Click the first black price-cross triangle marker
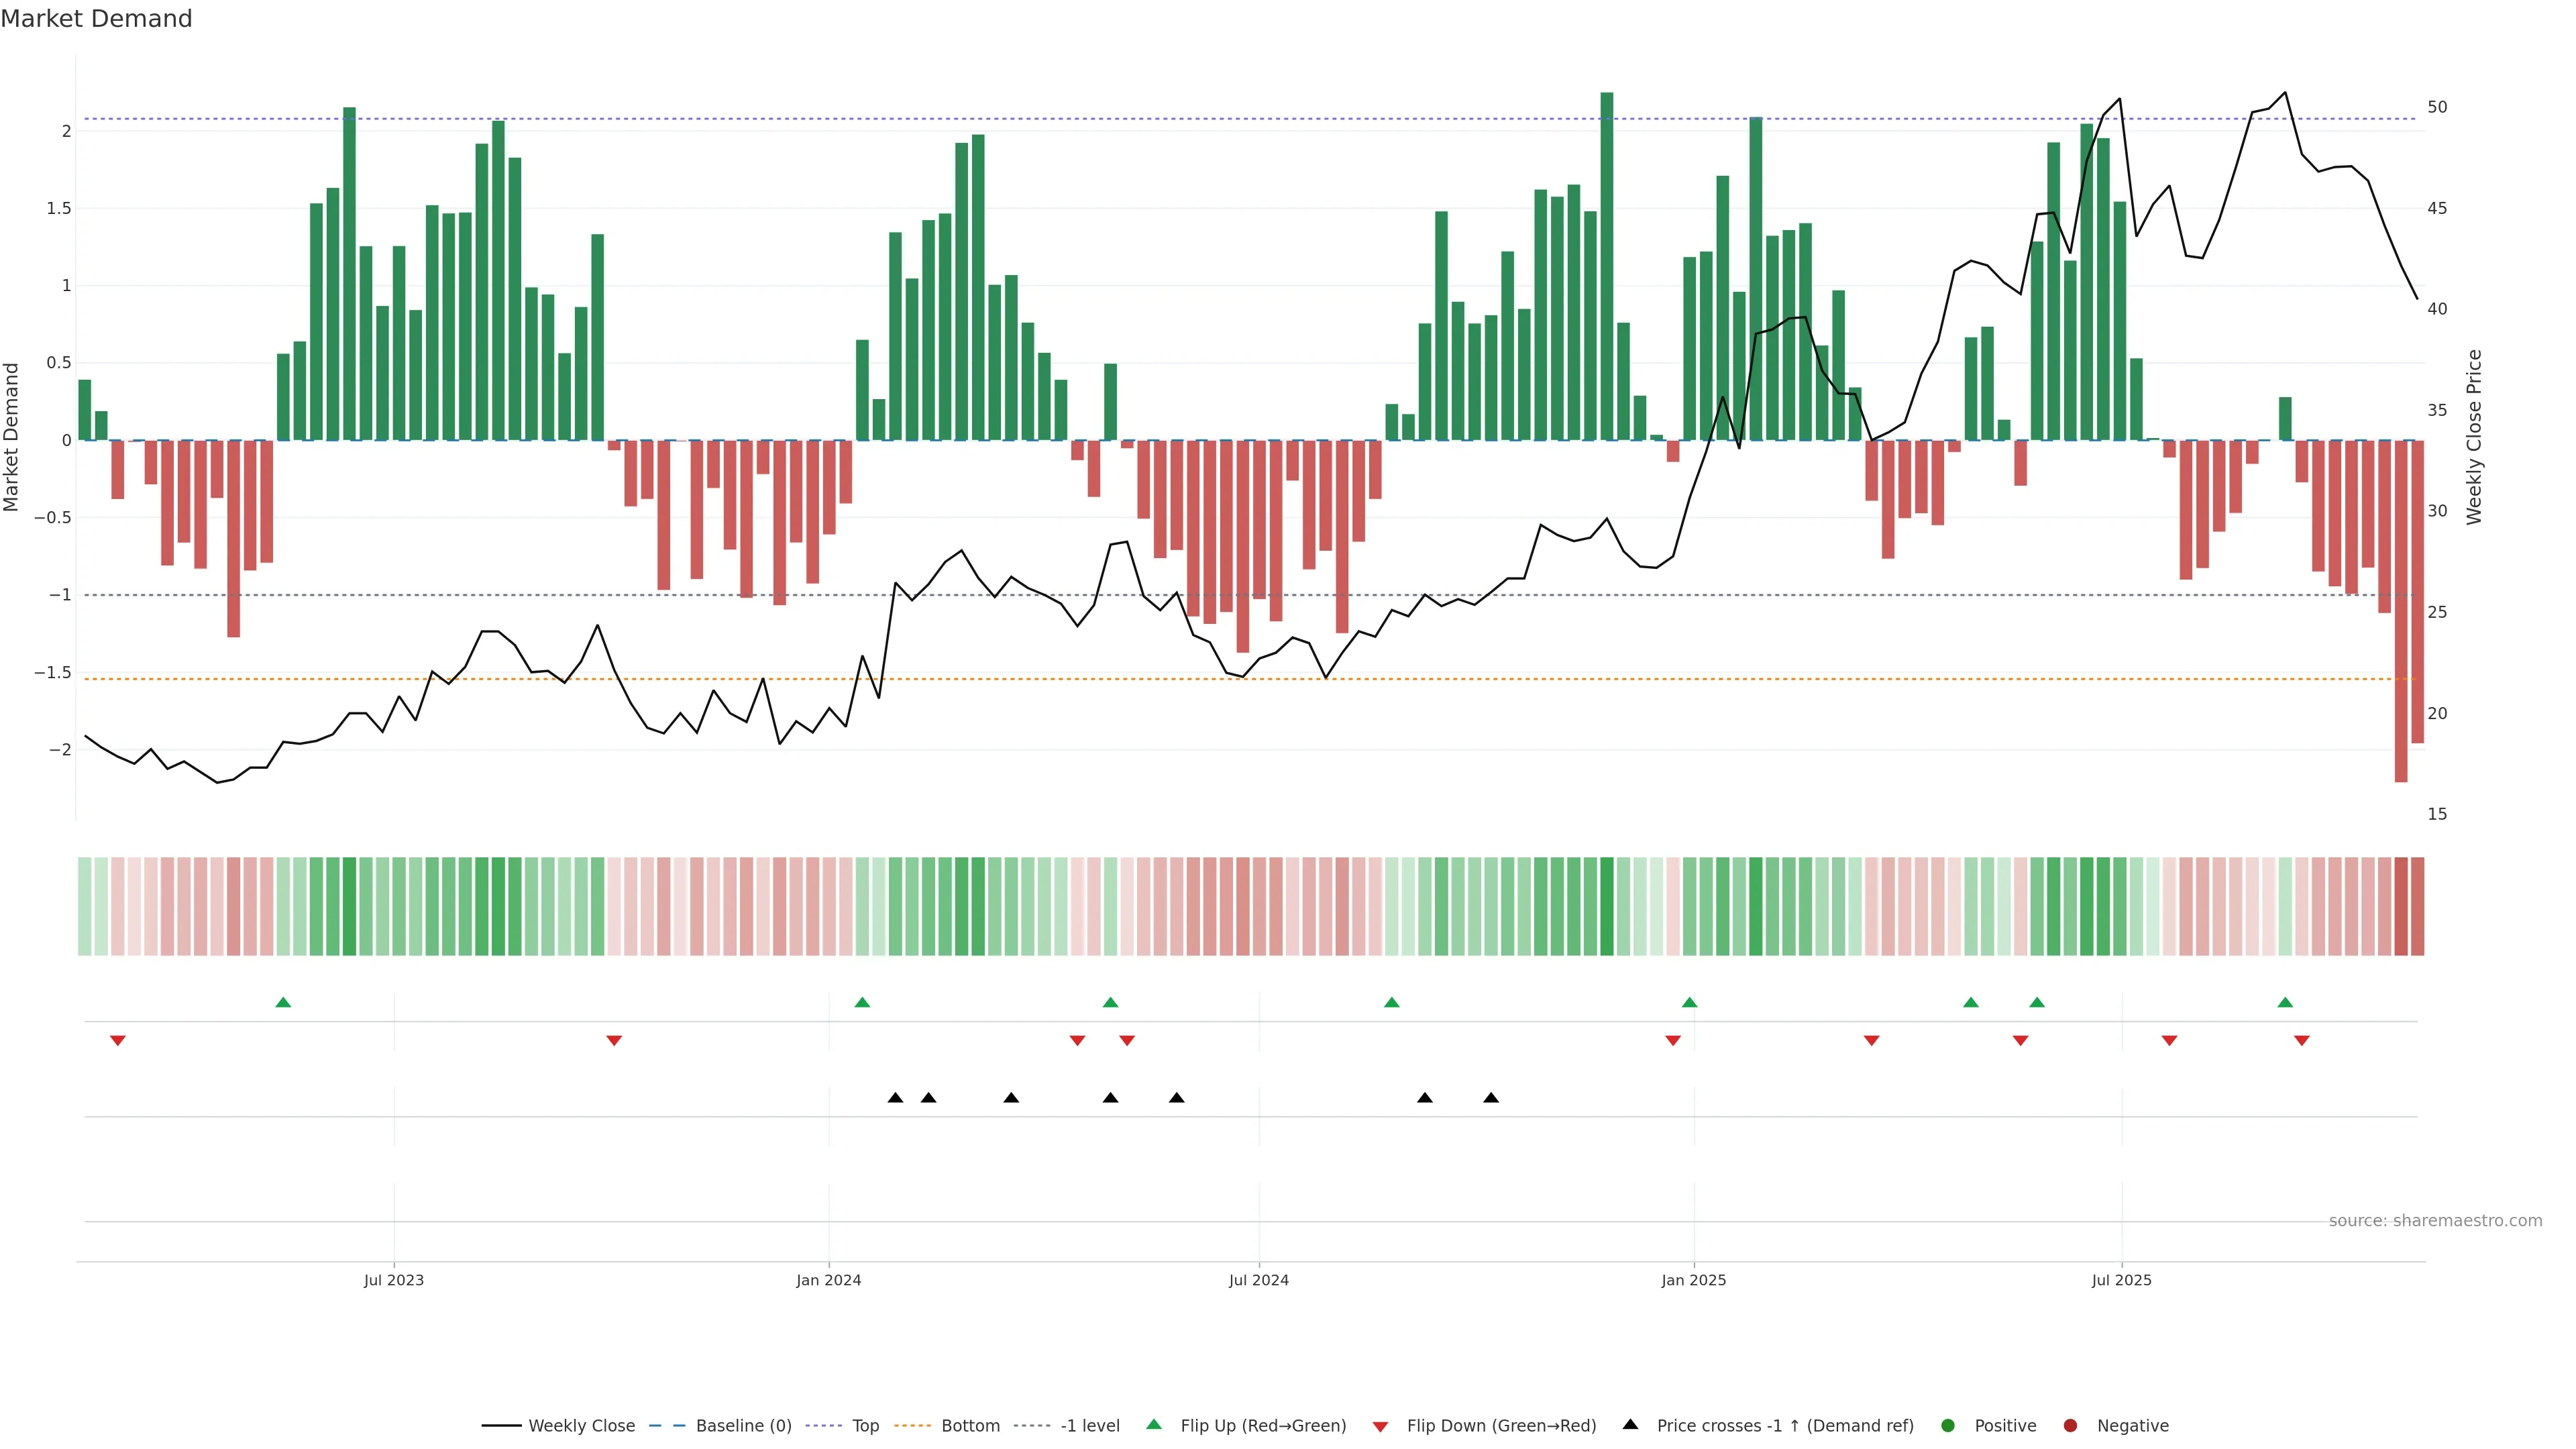This screenshot has width=2576, height=1449. point(895,1098)
